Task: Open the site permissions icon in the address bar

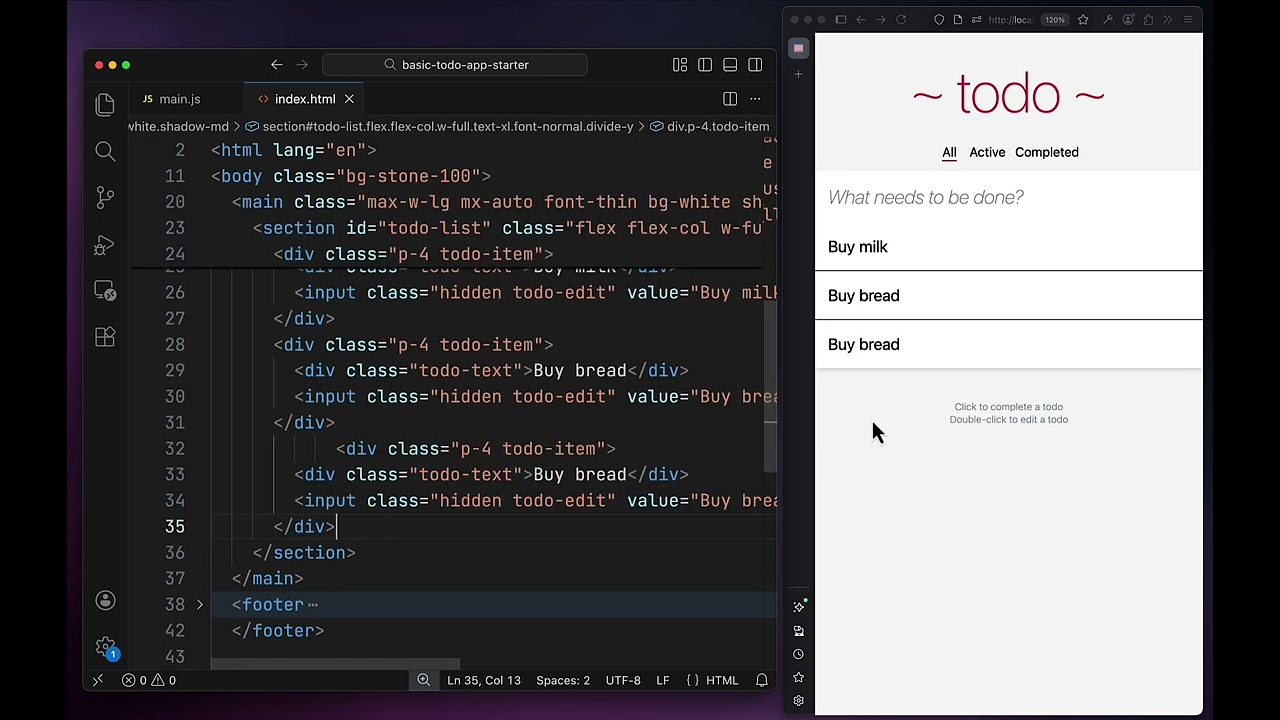Action: tap(976, 20)
